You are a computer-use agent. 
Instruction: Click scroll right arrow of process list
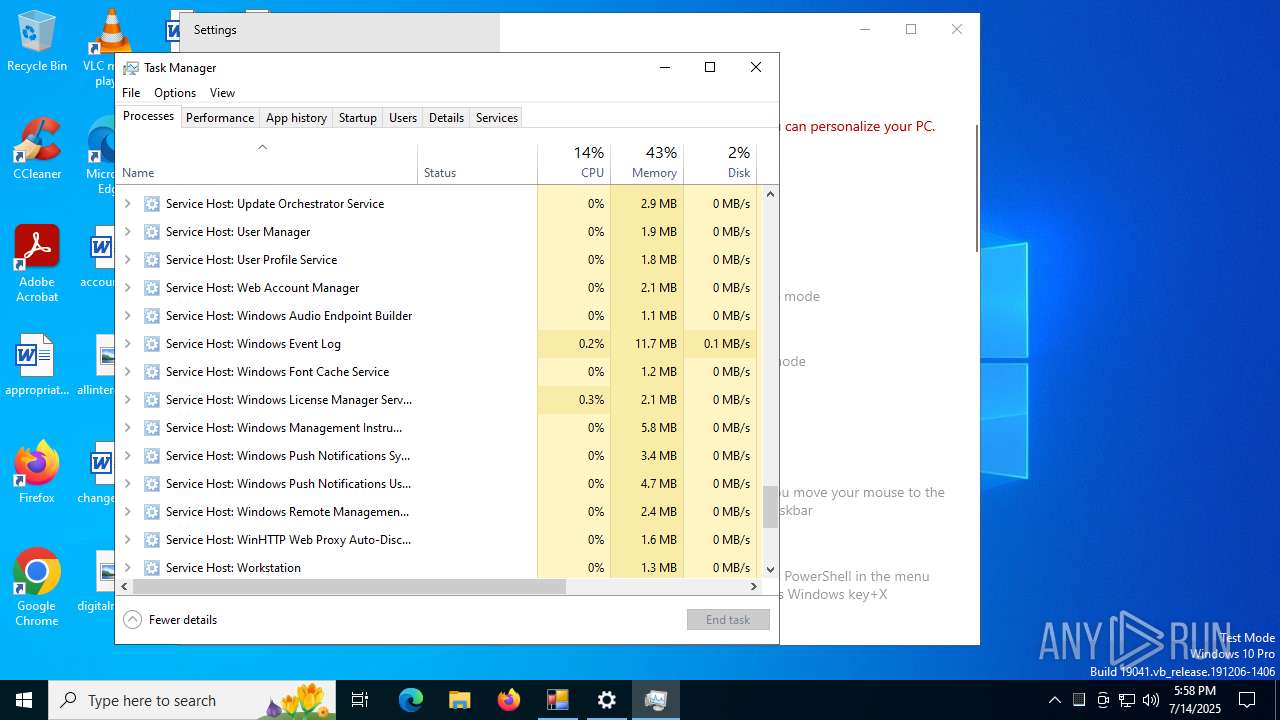[755, 587]
